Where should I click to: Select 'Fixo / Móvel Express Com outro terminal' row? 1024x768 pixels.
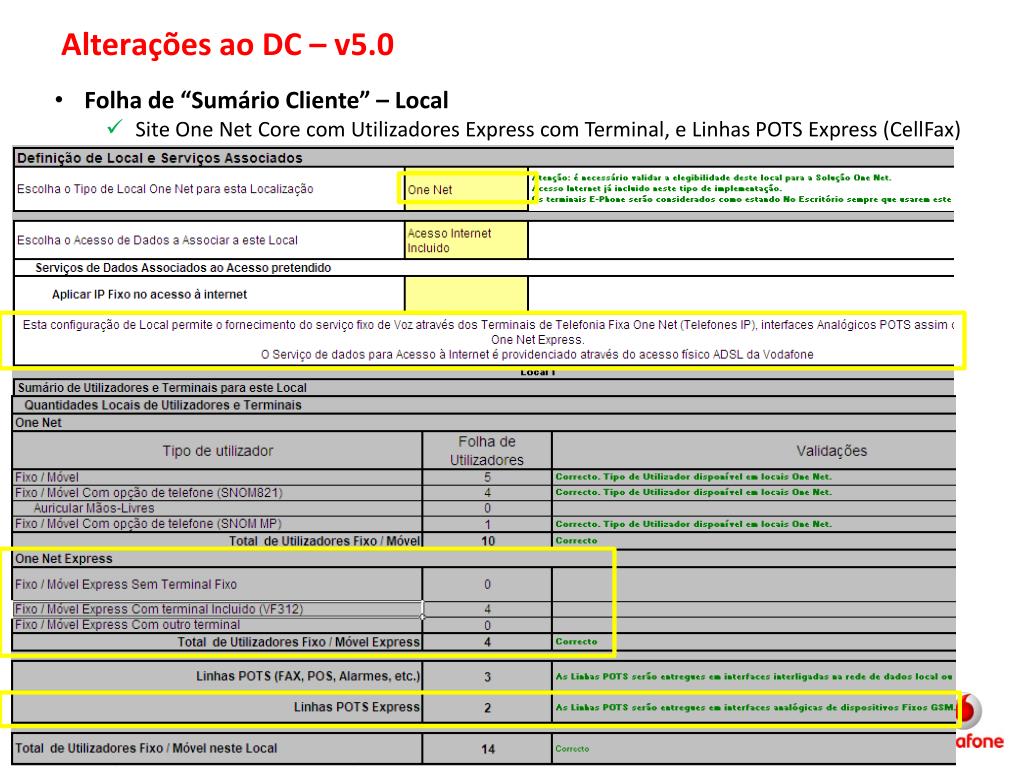point(127,625)
